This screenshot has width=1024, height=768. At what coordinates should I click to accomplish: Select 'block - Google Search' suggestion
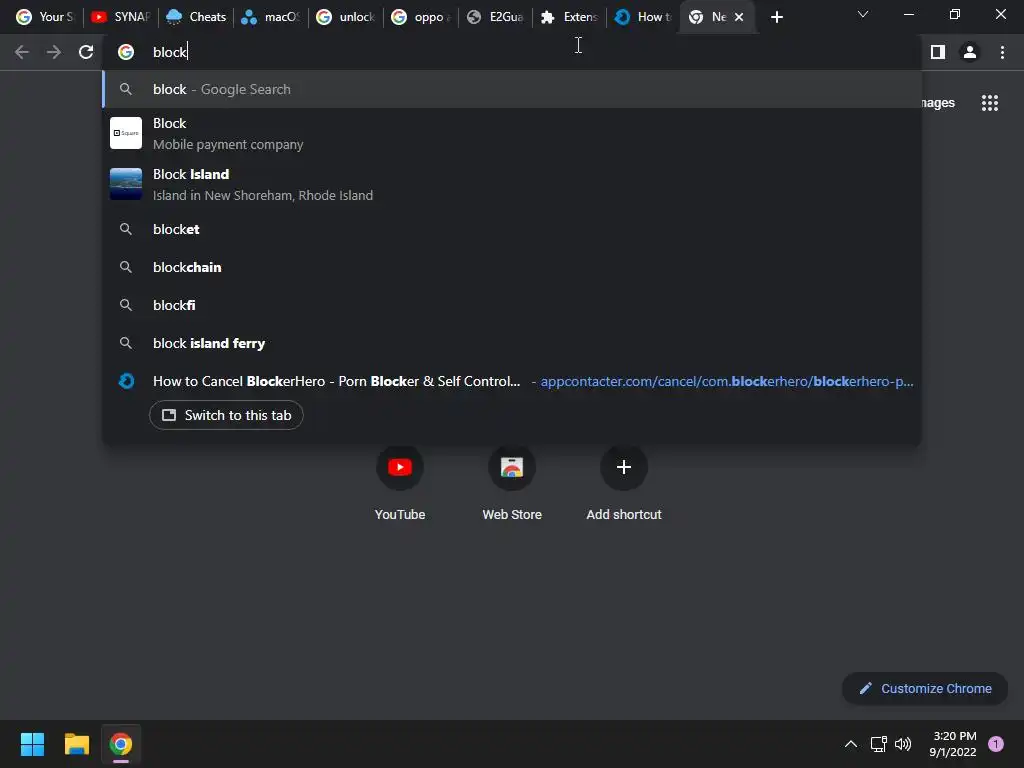pos(512,89)
